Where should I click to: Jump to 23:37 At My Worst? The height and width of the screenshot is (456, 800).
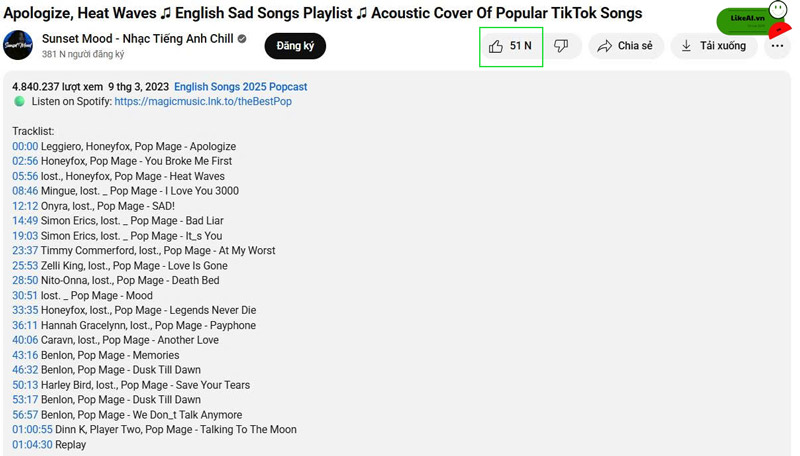25,250
